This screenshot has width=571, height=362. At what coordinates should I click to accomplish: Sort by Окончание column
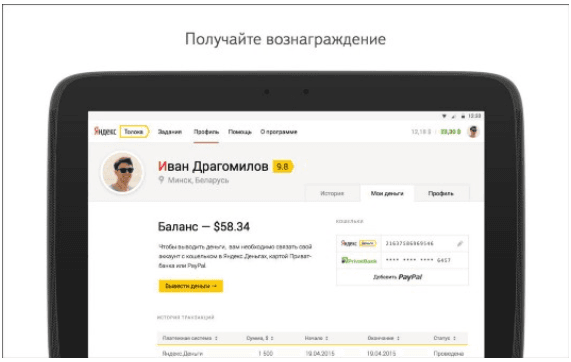383,338
